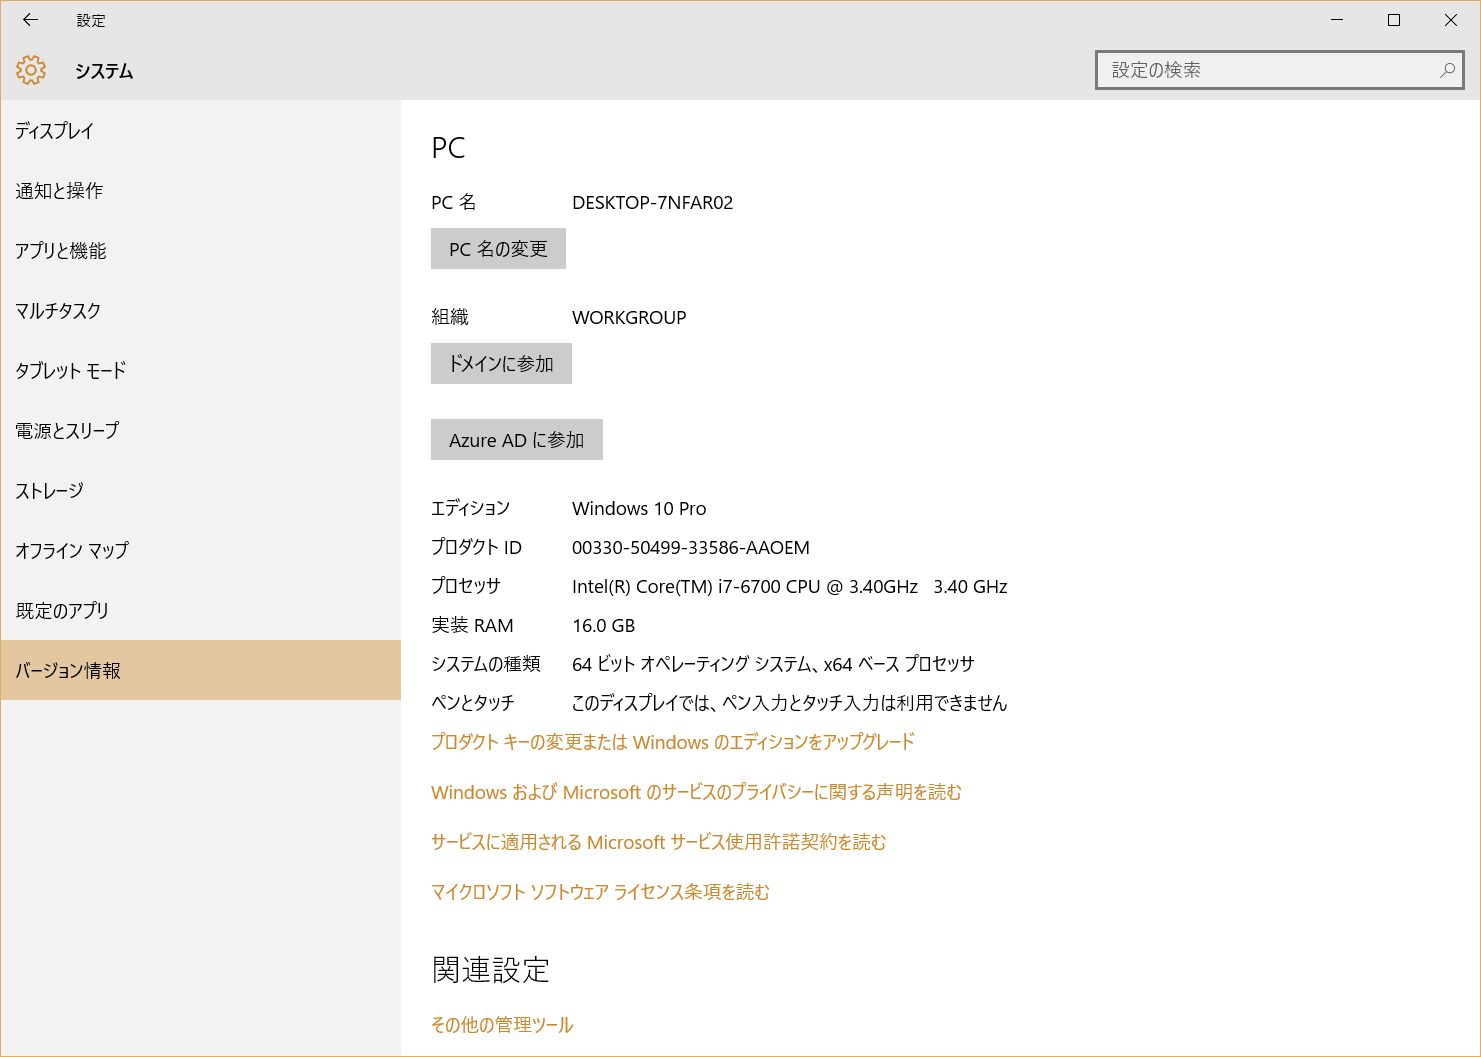Click the 関連設定 heading
This screenshot has width=1481, height=1057.
point(491,970)
